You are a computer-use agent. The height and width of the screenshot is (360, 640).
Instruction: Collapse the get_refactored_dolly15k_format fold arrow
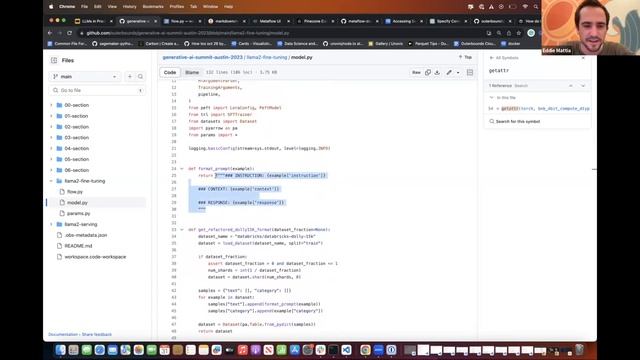point(182,230)
